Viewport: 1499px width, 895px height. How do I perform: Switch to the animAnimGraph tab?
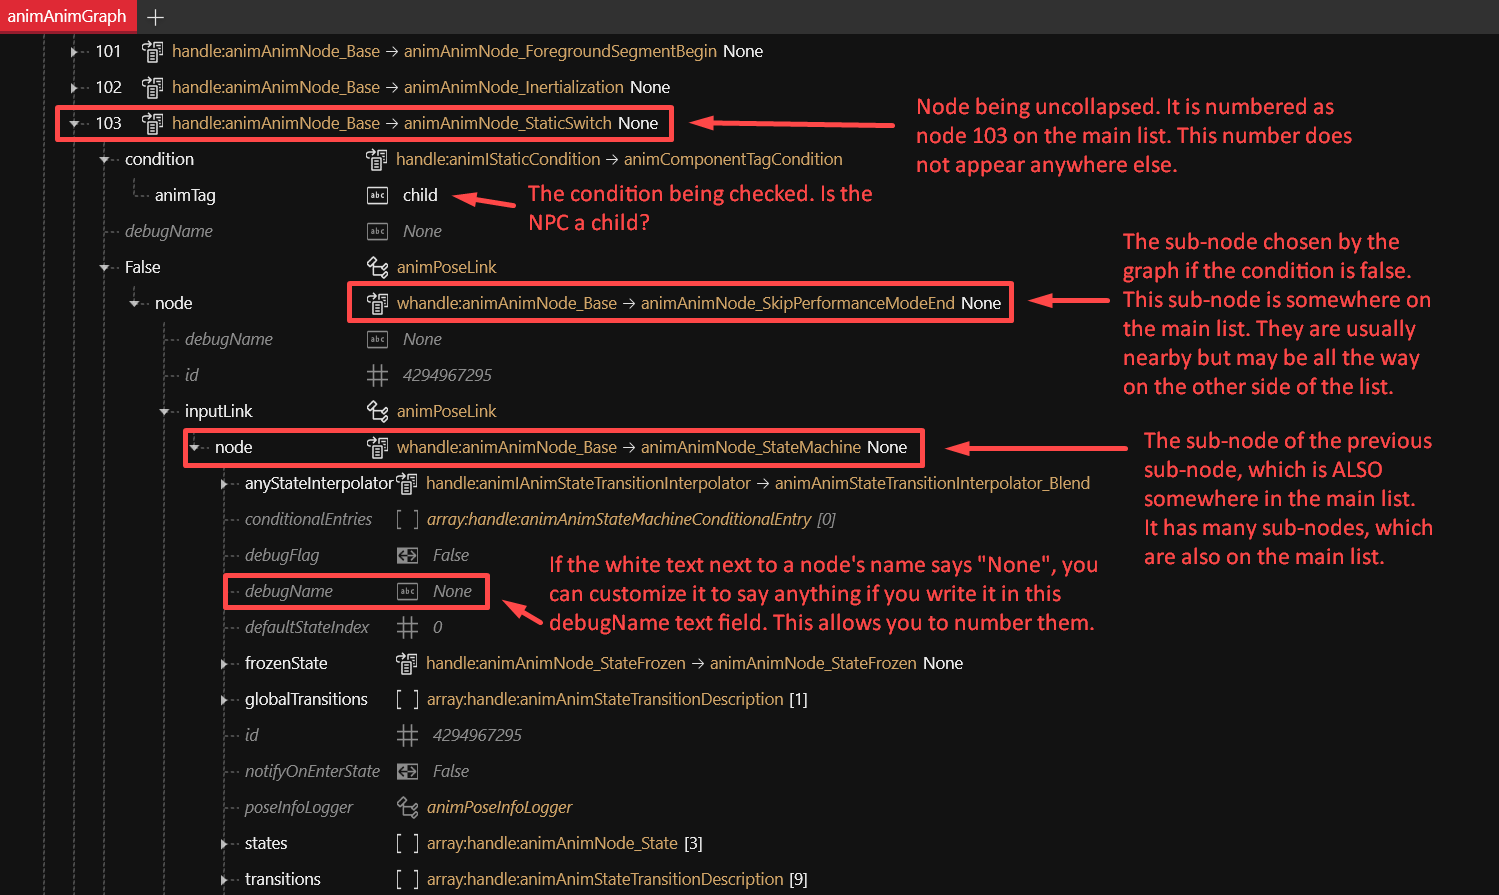(68, 17)
